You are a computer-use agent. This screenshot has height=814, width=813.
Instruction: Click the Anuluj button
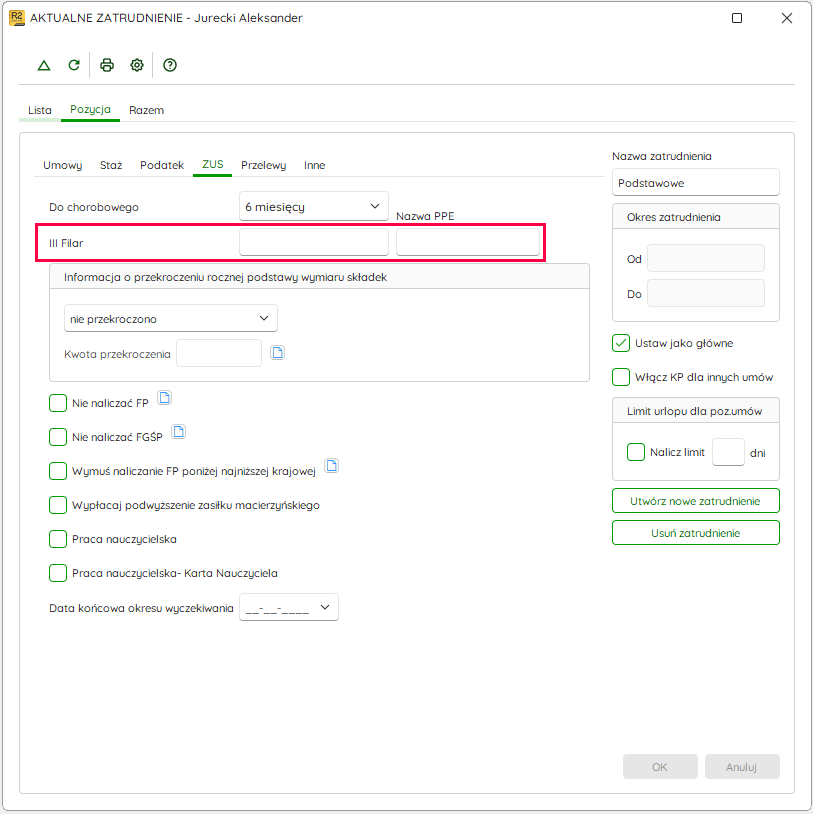click(x=742, y=767)
